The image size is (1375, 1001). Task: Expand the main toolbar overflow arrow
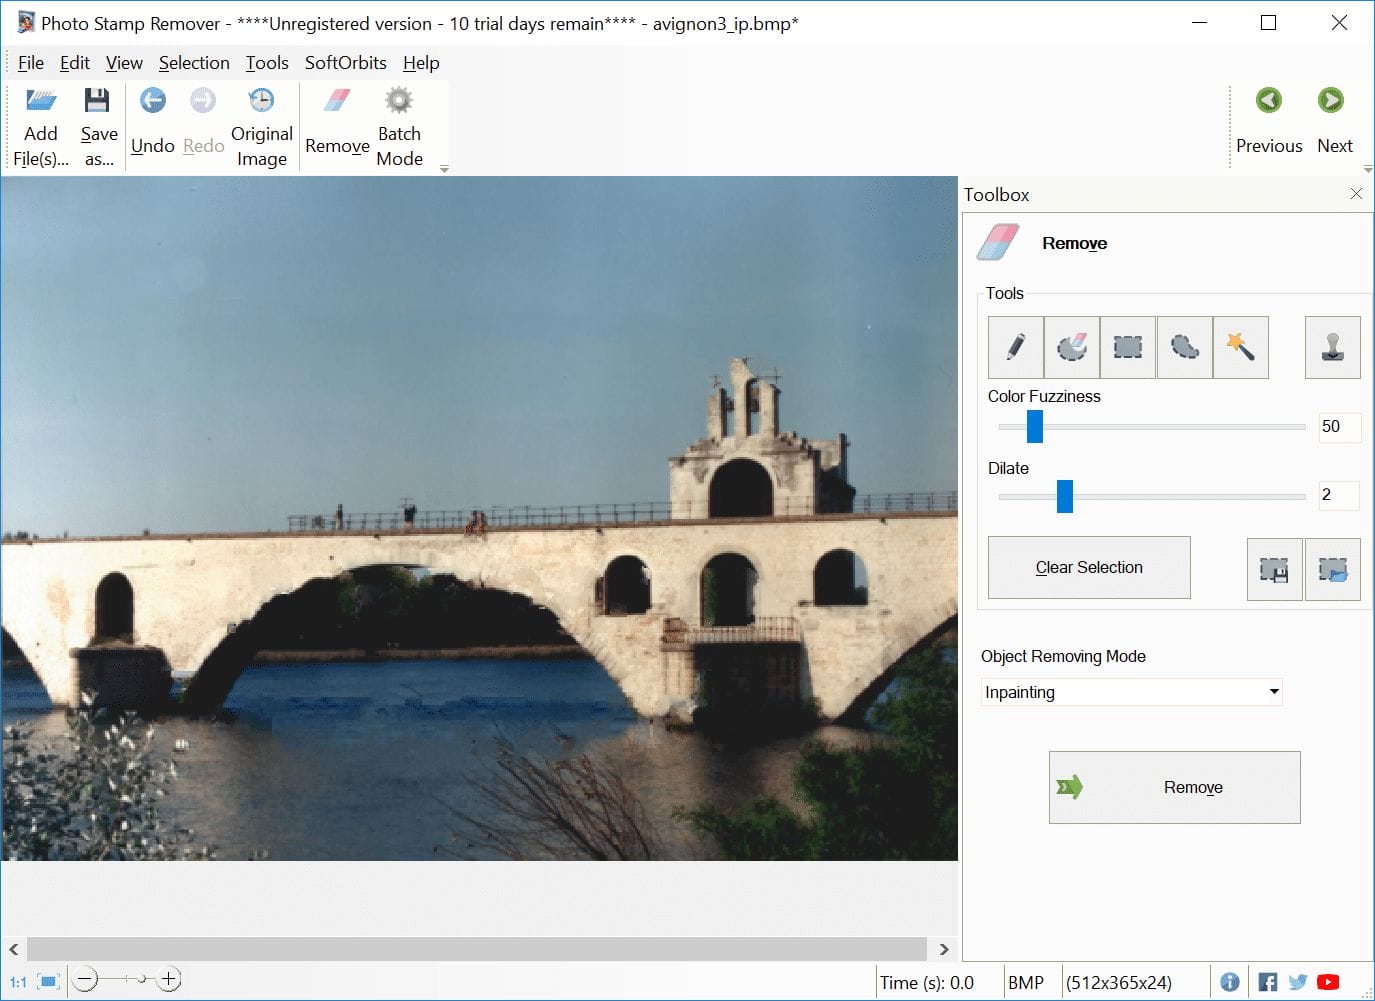[x=444, y=169]
